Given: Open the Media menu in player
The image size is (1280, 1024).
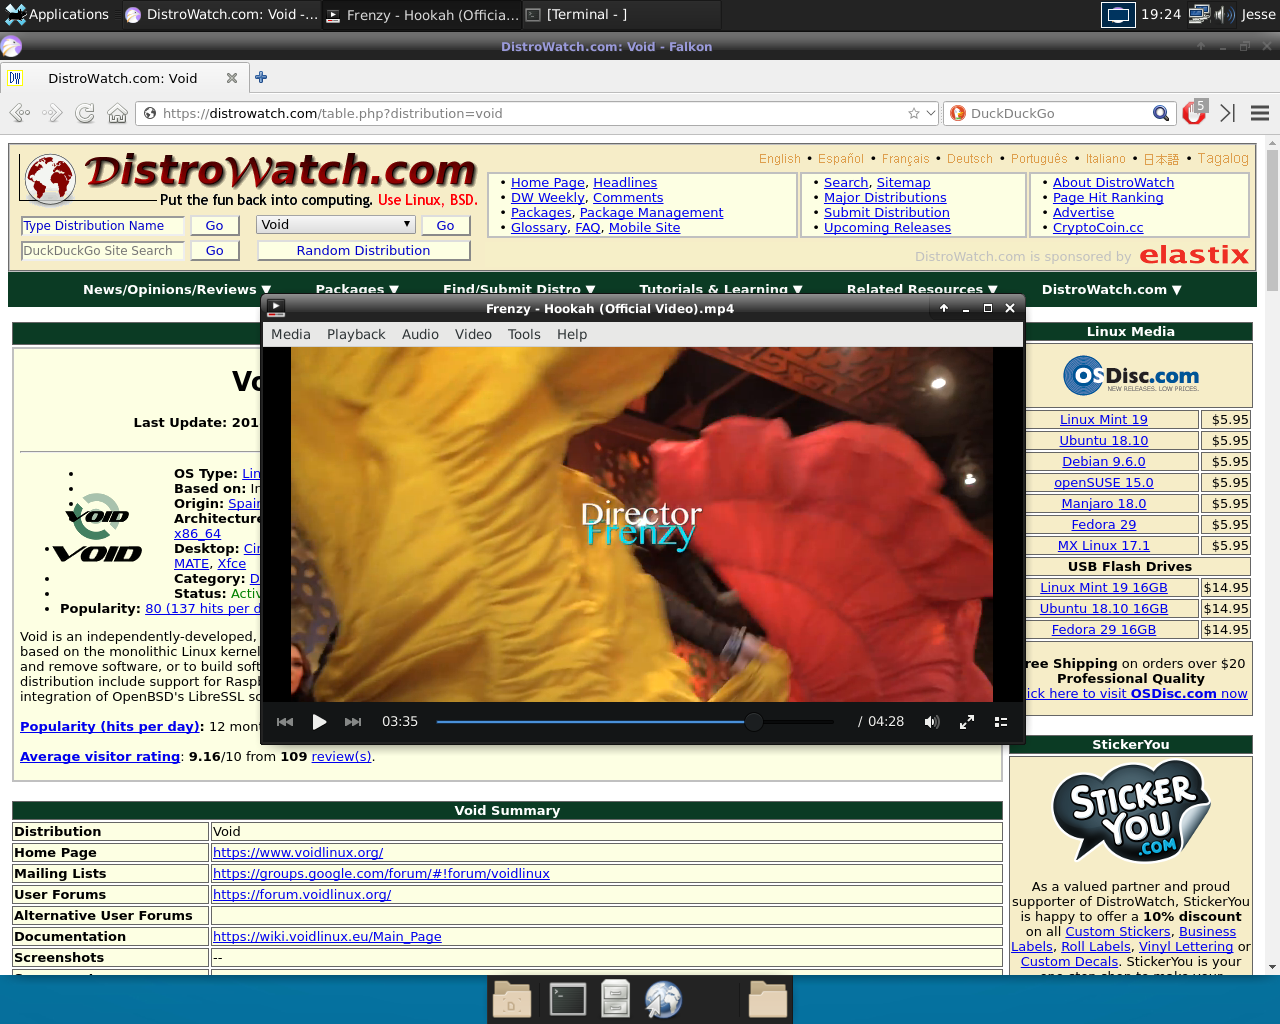Looking at the screenshot, I should tap(291, 334).
